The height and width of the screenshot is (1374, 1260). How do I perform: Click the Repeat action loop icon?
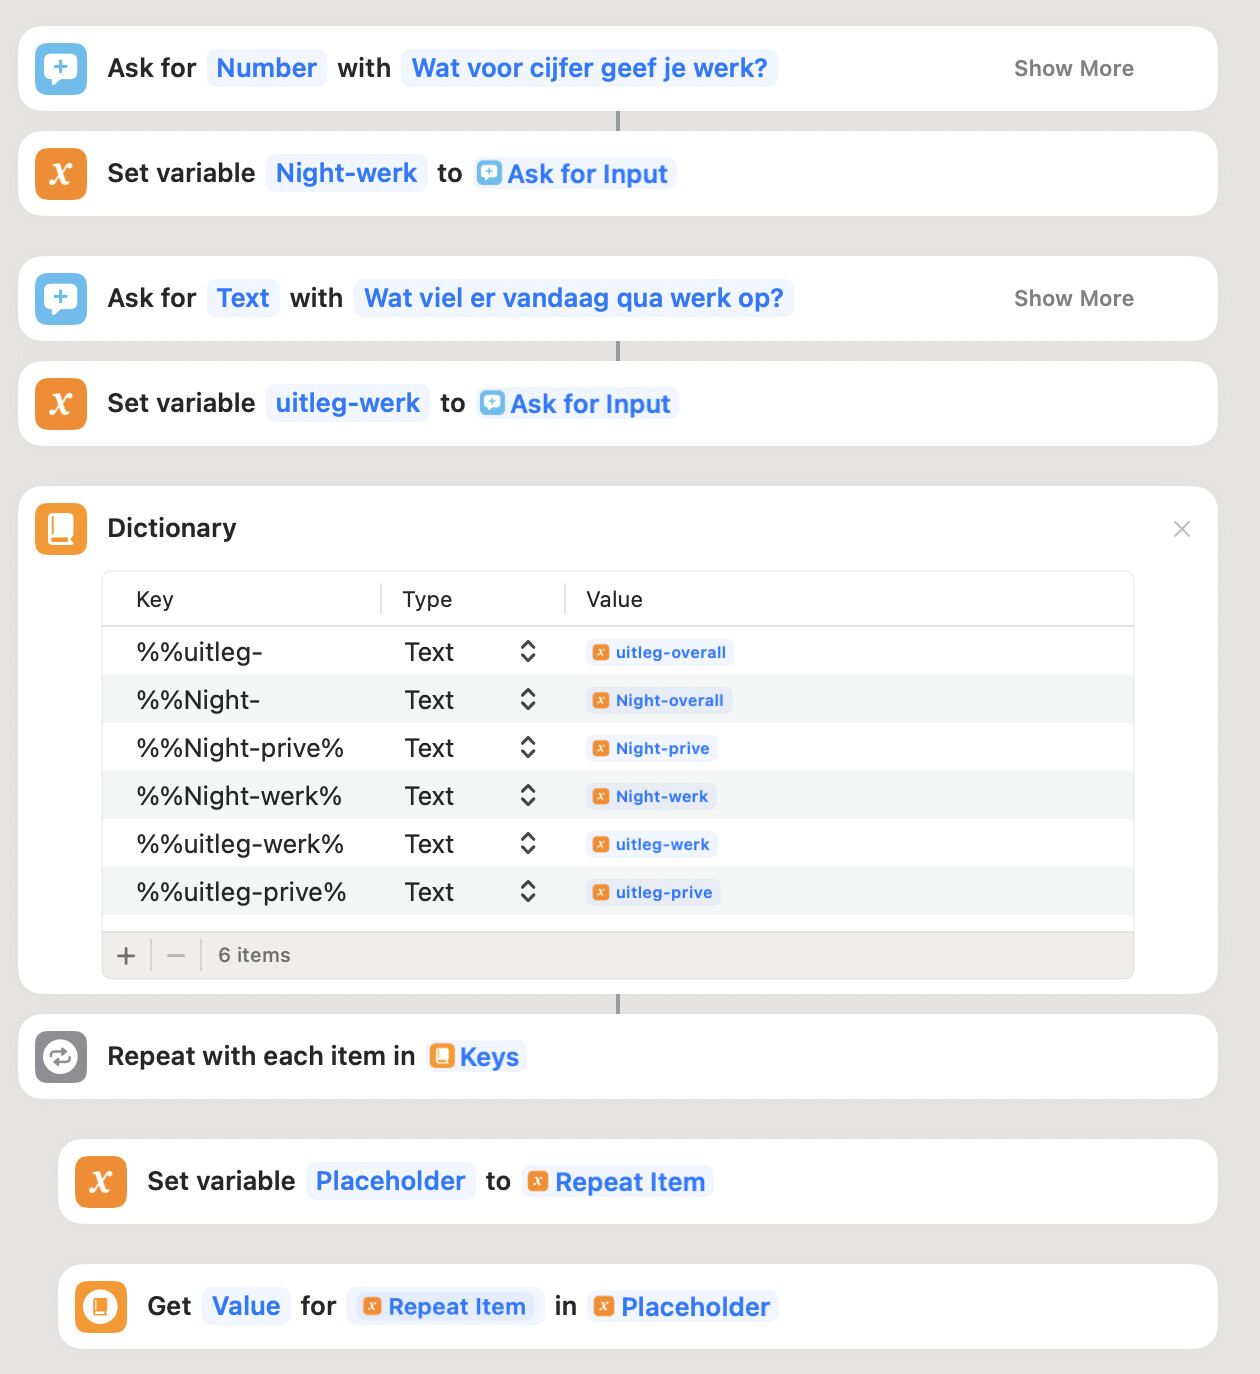click(61, 1057)
